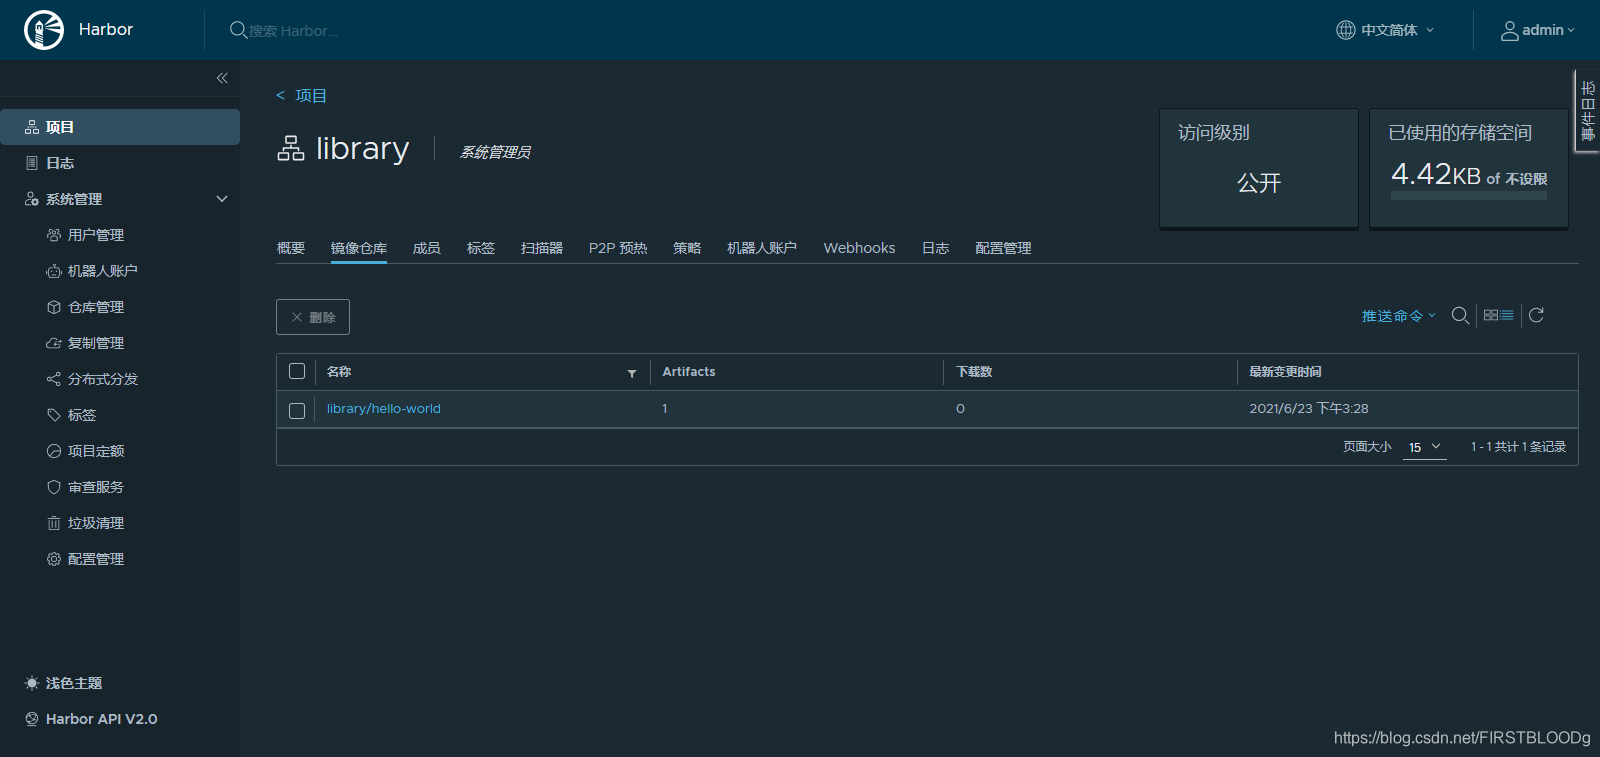Click the 垃圾清理 trash icon
Viewport: 1600px width, 757px height.
54,523
